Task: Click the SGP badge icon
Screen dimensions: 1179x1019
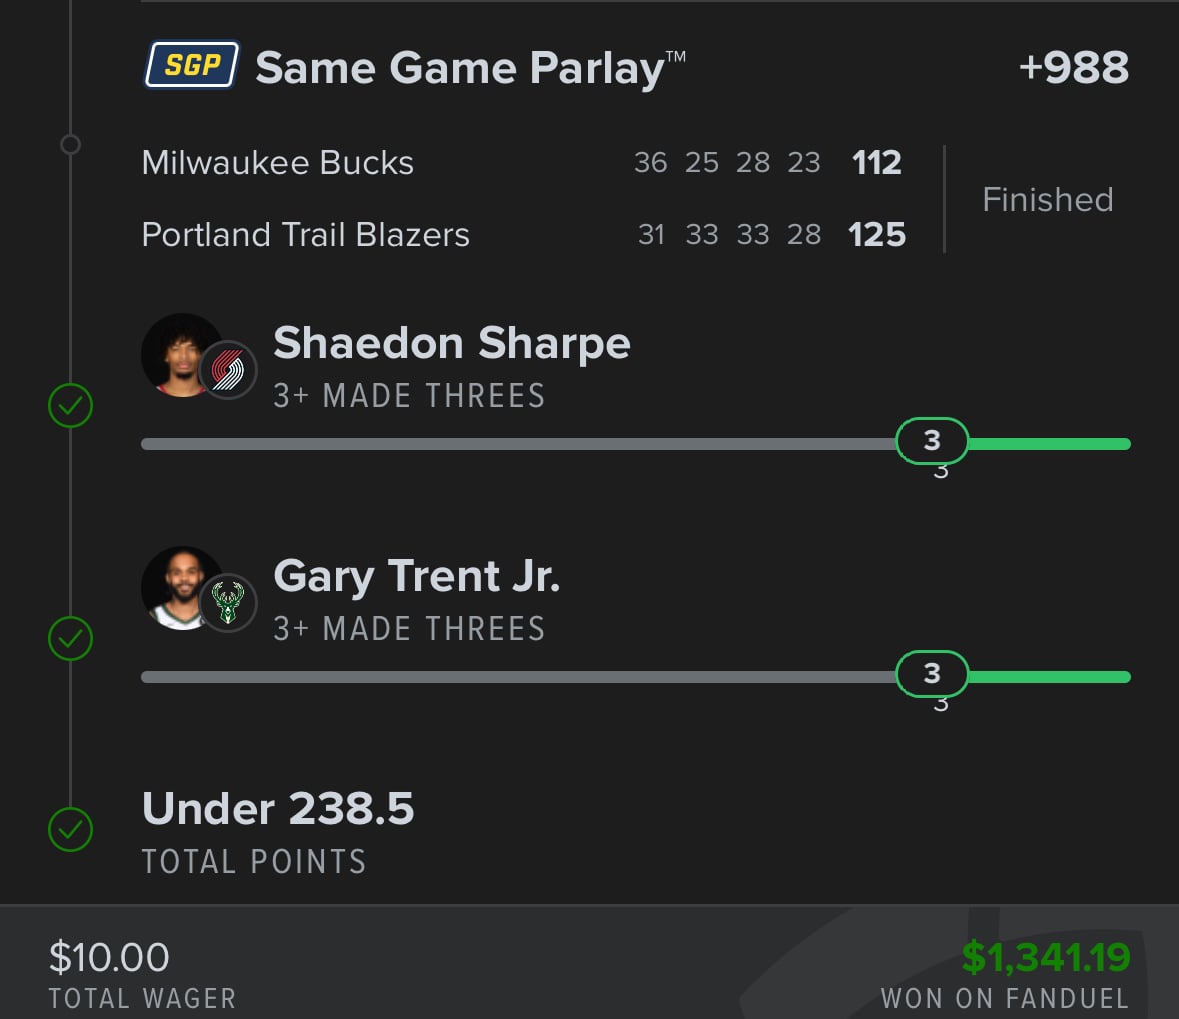Action: click(192, 65)
